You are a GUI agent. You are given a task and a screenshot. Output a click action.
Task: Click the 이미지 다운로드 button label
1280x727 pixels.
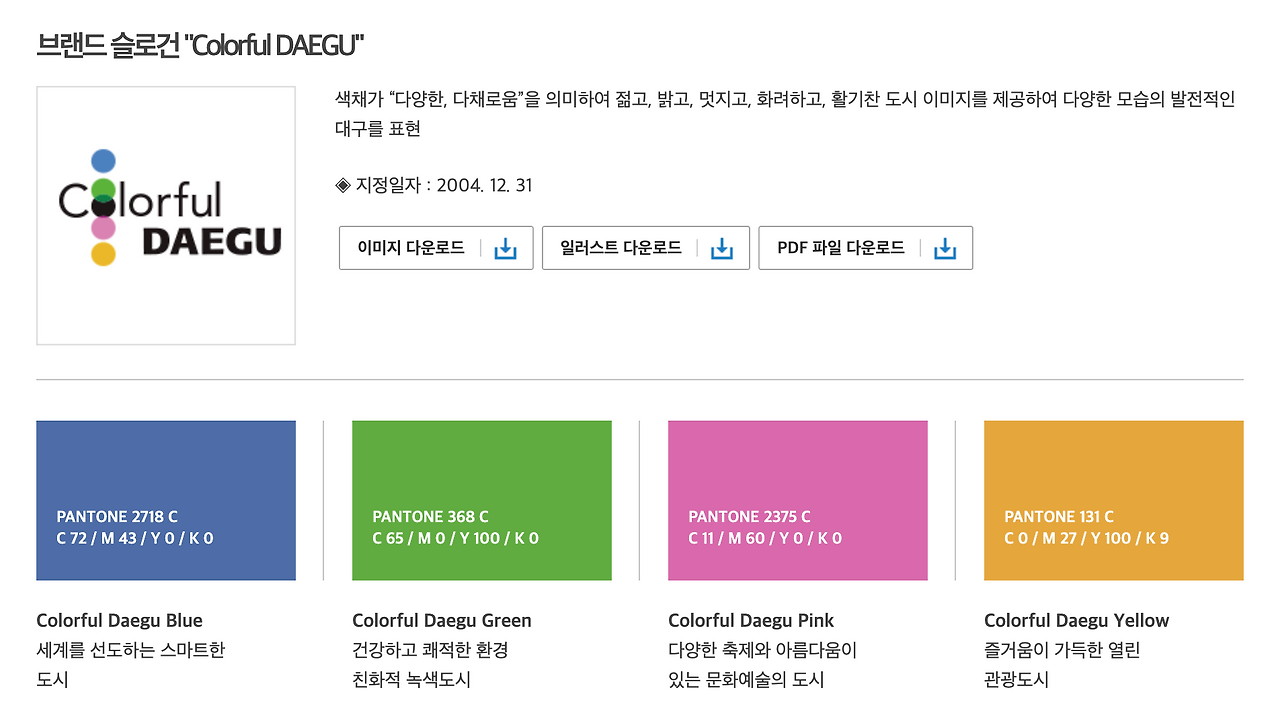click(x=411, y=248)
